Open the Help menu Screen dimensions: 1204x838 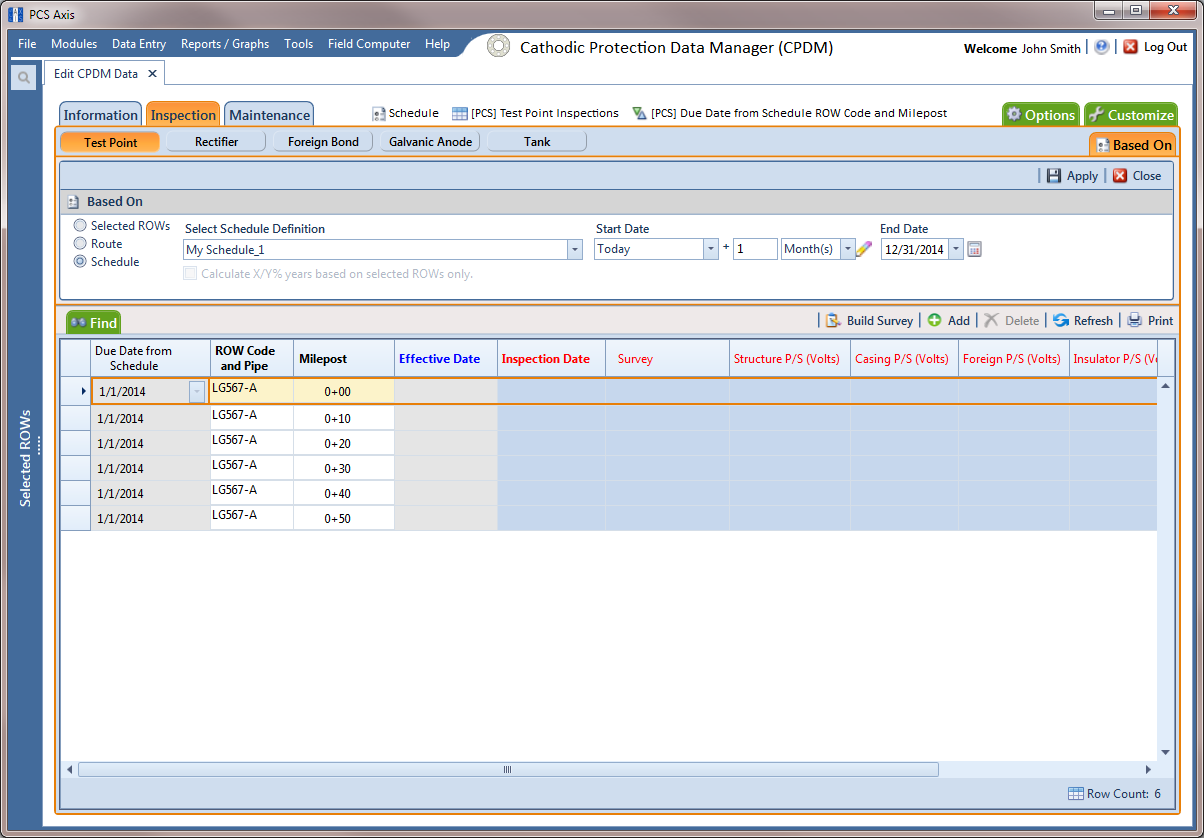point(437,44)
